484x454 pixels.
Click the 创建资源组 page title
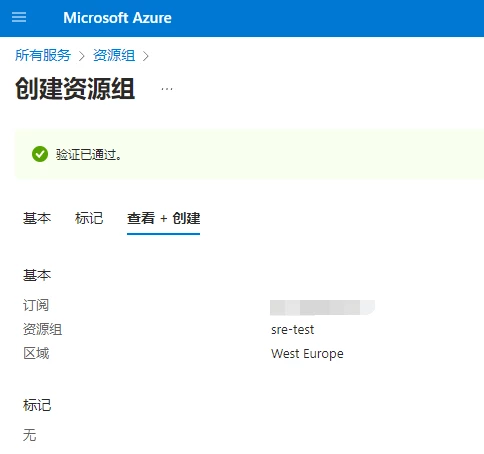tap(75, 89)
